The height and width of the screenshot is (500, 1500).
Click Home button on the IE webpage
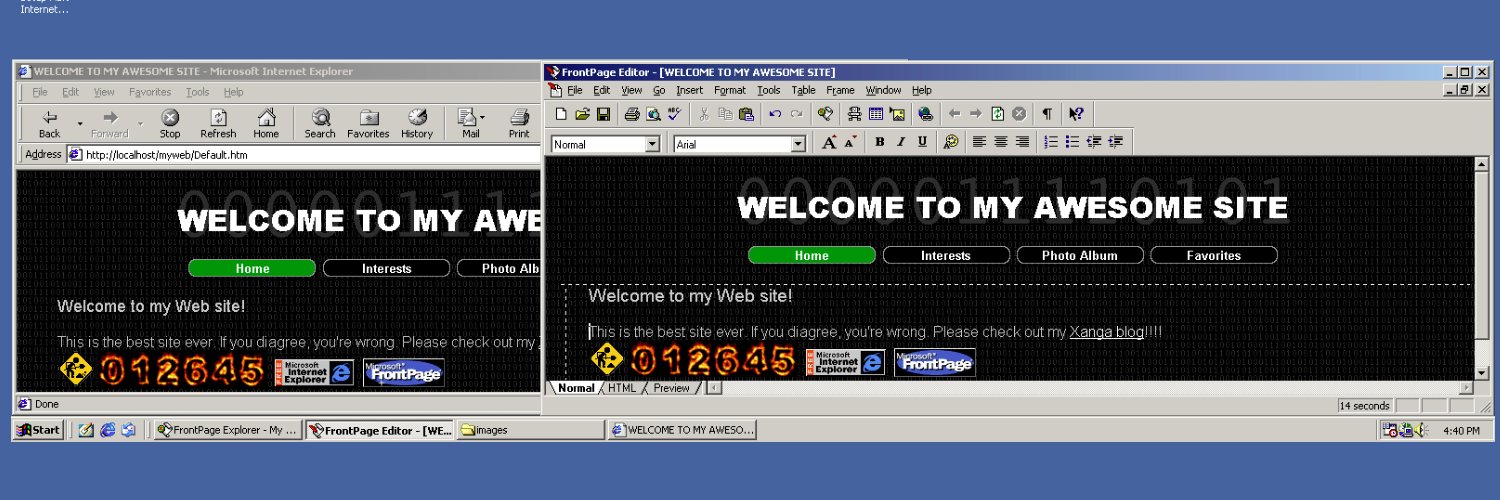click(252, 268)
